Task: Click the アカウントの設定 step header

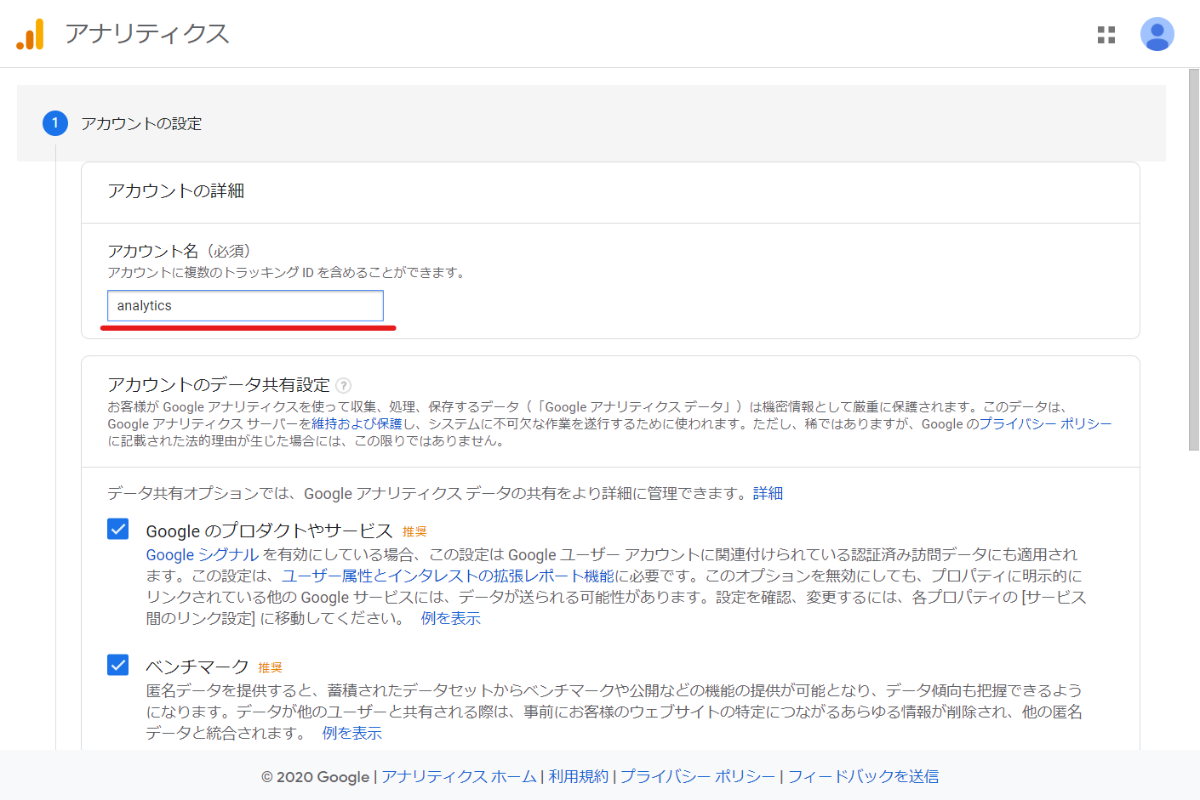Action: [x=591, y=123]
